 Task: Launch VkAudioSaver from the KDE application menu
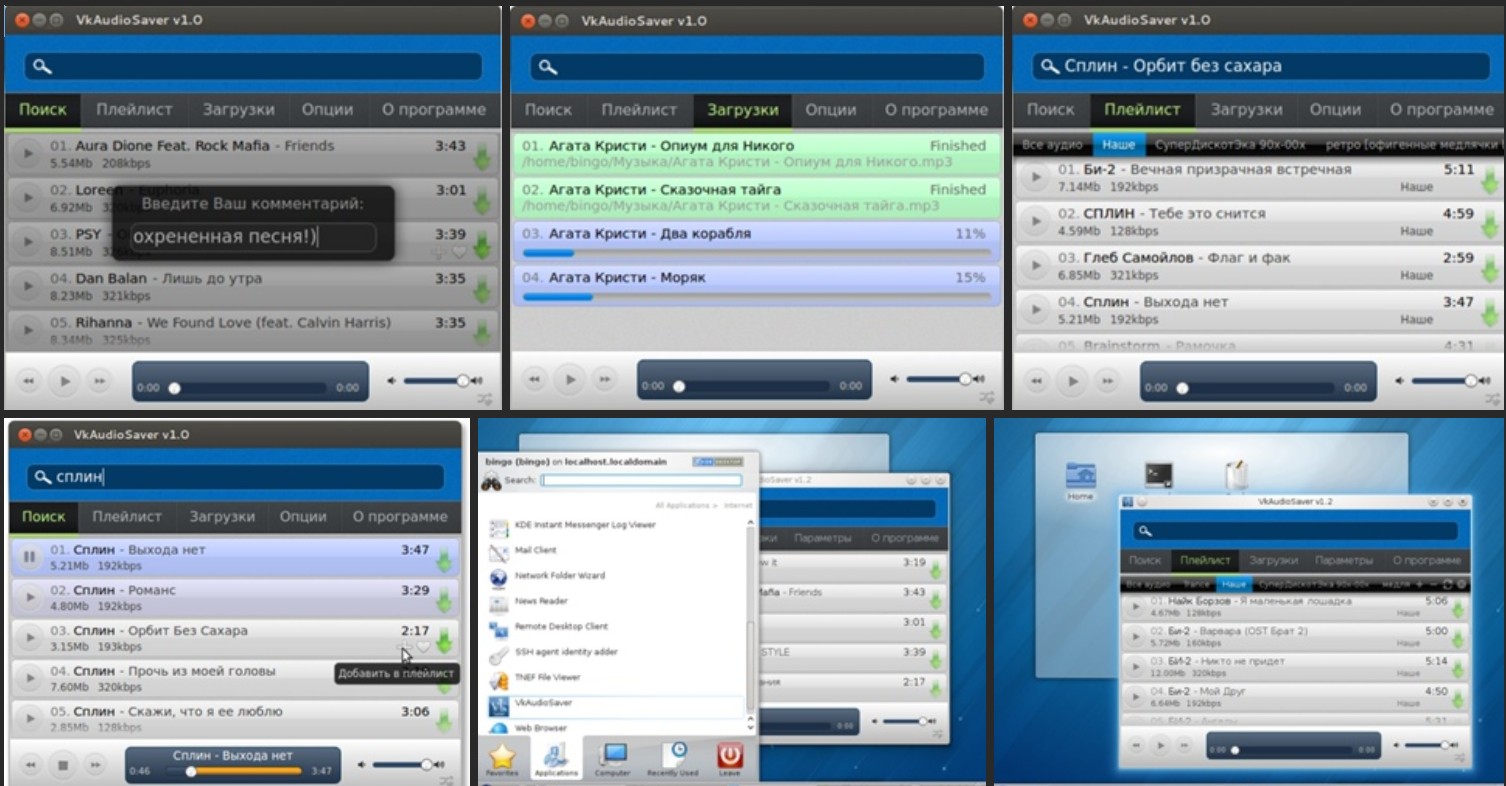click(614, 705)
